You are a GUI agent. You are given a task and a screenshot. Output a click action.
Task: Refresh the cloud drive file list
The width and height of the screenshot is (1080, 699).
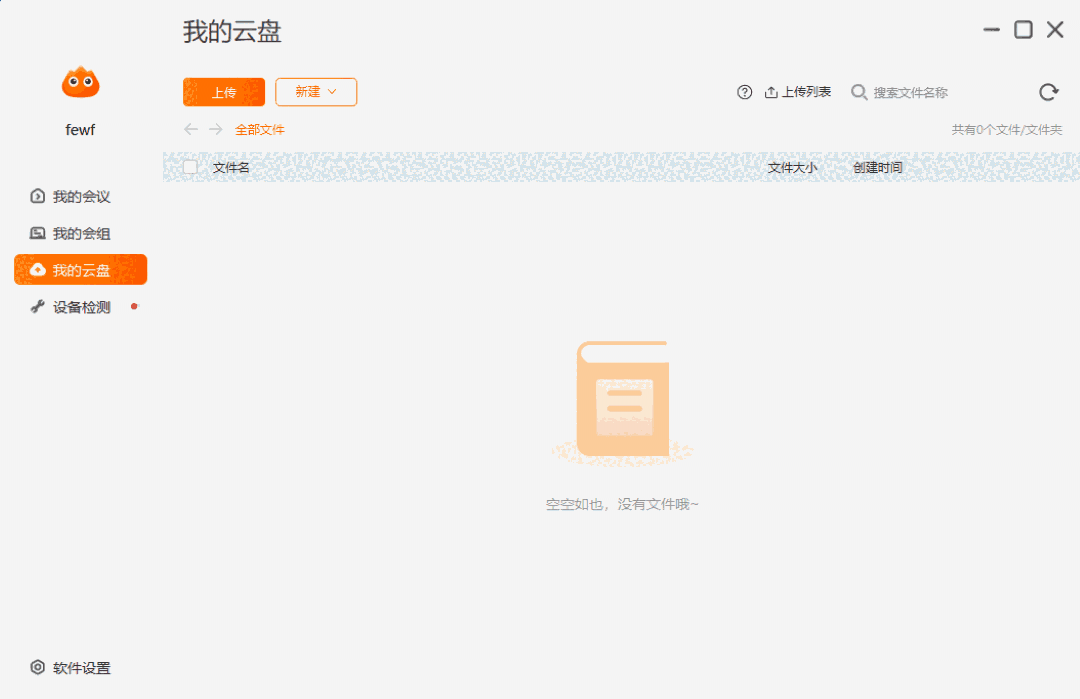point(1048,91)
